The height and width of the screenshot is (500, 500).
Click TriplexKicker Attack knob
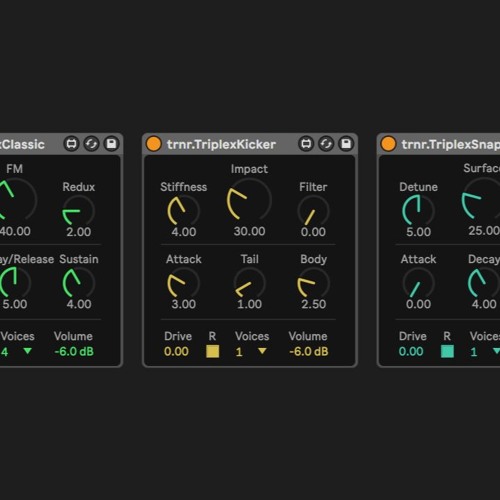(x=183, y=283)
